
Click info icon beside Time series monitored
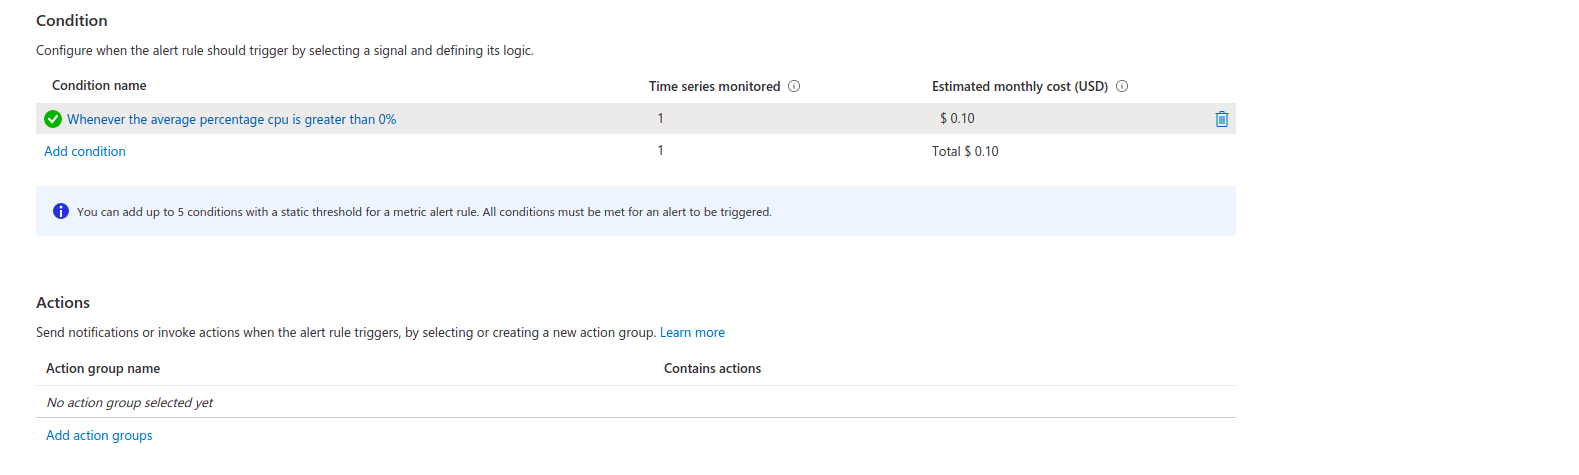coord(794,86)
